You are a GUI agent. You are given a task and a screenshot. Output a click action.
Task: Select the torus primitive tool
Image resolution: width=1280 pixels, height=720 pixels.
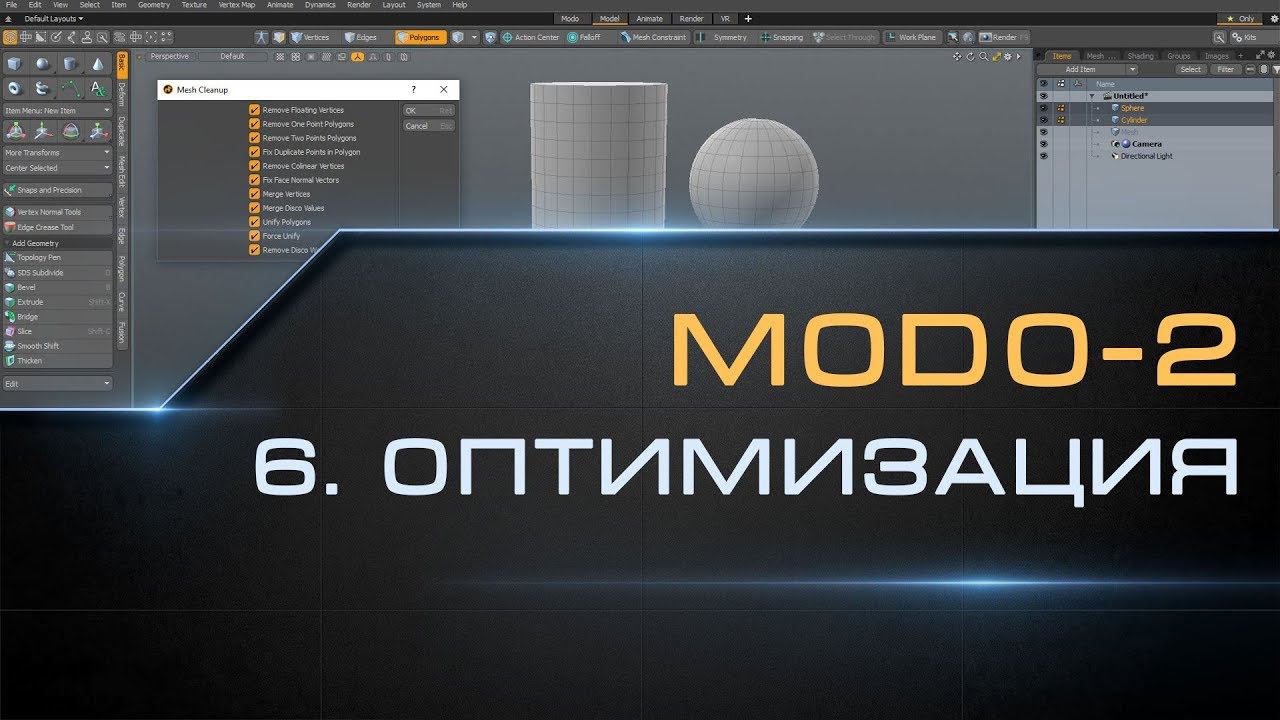pyautogui.click(x=15, y=88)
